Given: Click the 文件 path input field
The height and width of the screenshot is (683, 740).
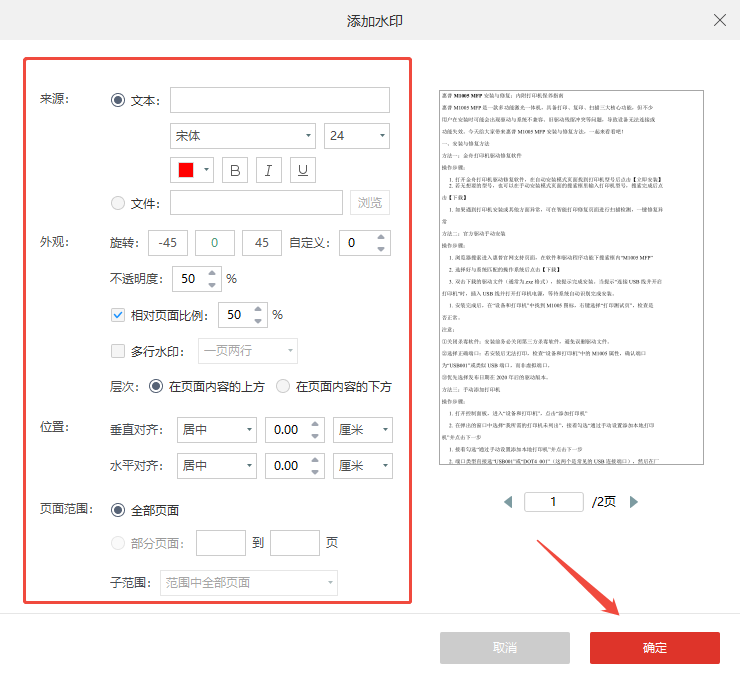Looking at the screenshot, I should [256, 203].
